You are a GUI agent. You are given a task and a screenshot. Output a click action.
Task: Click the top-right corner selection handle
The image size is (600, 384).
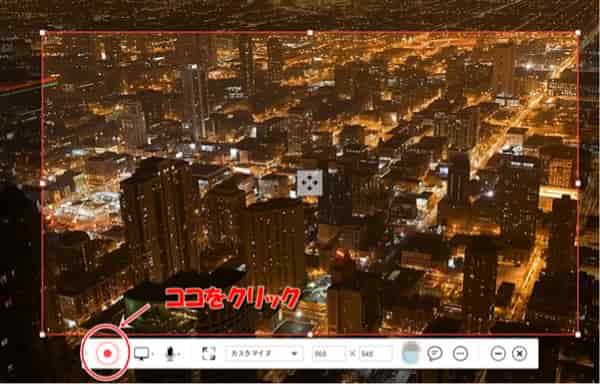(x=578, y=33)
